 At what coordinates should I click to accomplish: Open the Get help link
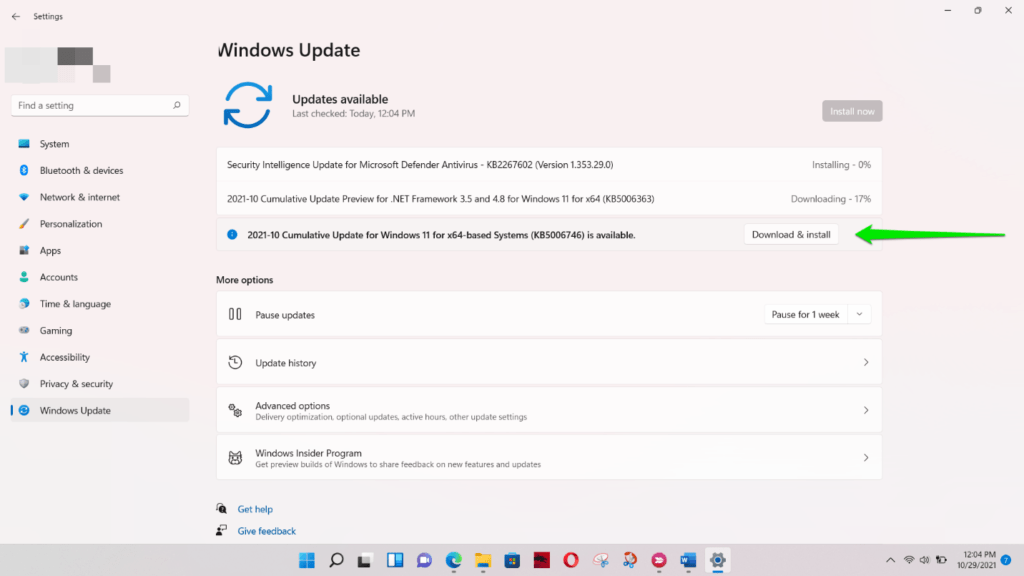click(256, 509)
